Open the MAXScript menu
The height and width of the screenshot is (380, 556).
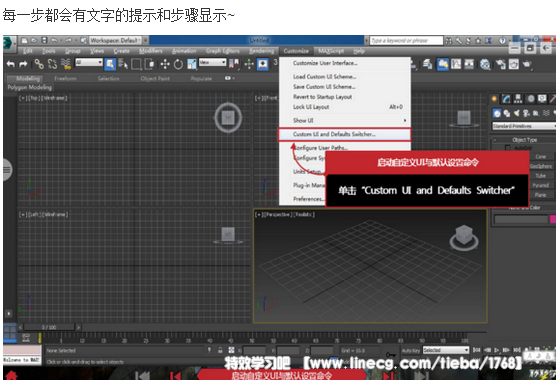pos(330,51)
